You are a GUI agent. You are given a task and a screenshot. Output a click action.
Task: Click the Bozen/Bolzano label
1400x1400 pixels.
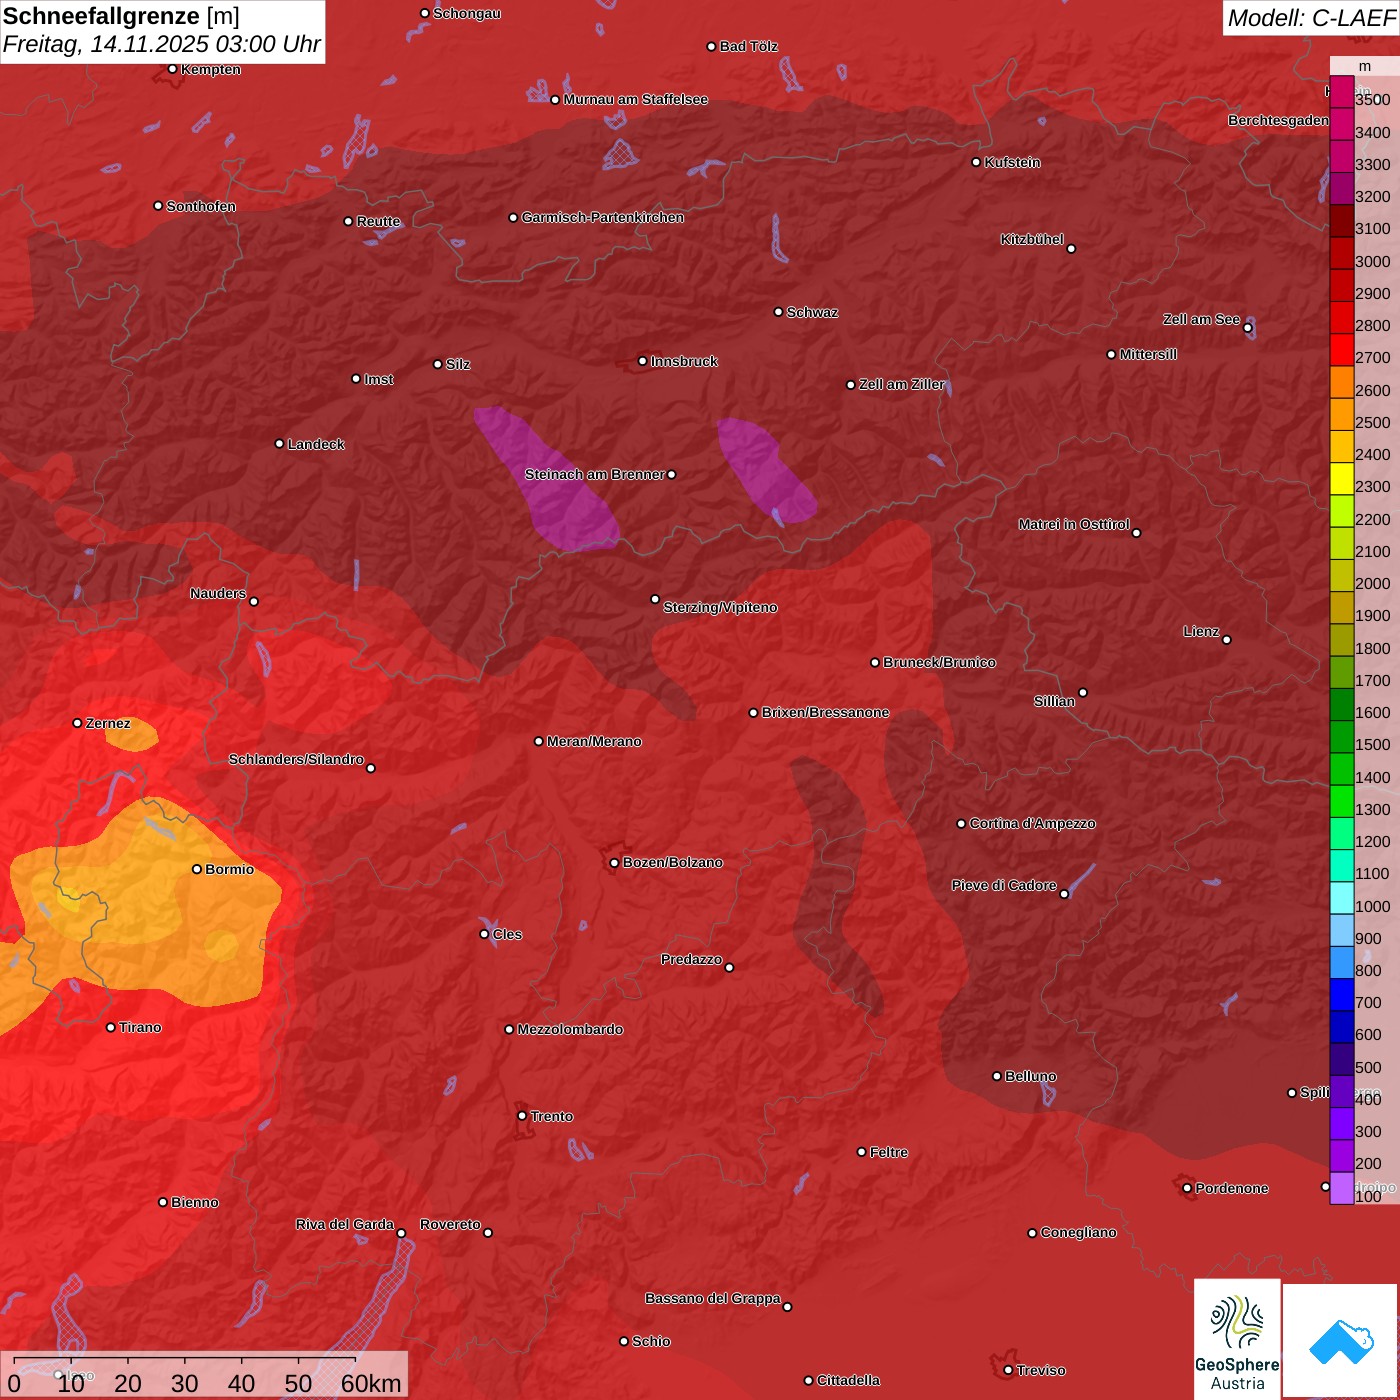pos(672,862)
